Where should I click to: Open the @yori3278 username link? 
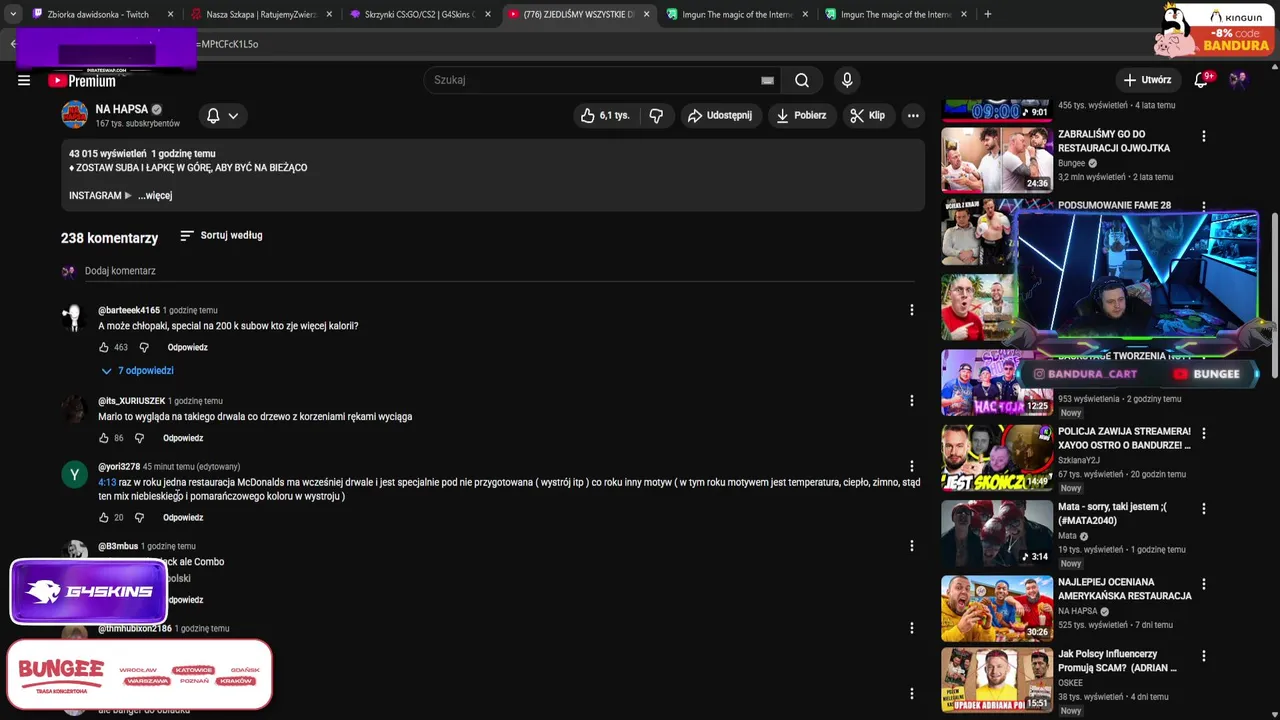pyautogui.click(x=119, y=467)
